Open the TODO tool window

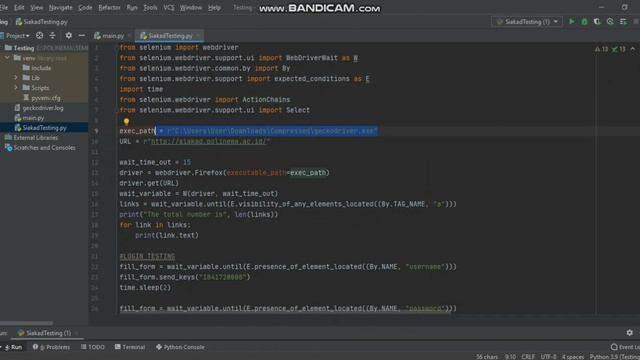93,347
